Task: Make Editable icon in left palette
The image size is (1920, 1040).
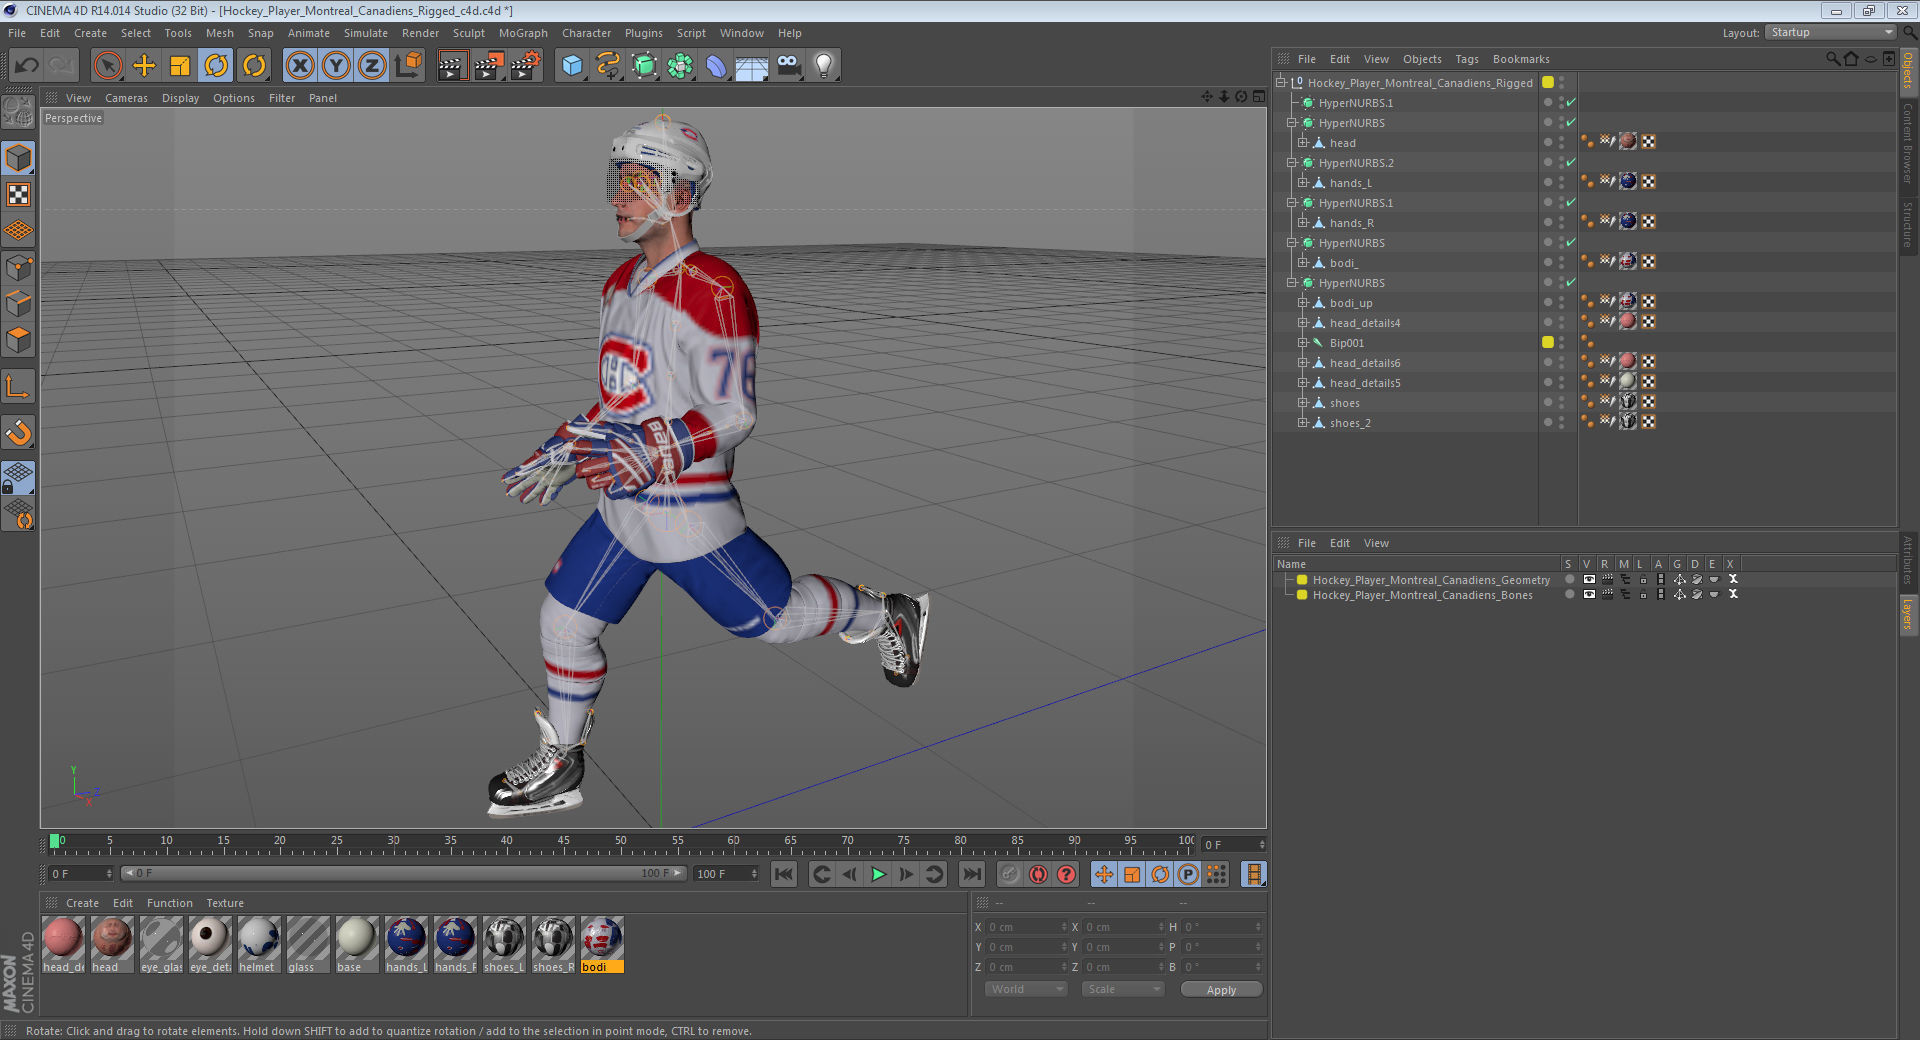Action: coord(18,112)
